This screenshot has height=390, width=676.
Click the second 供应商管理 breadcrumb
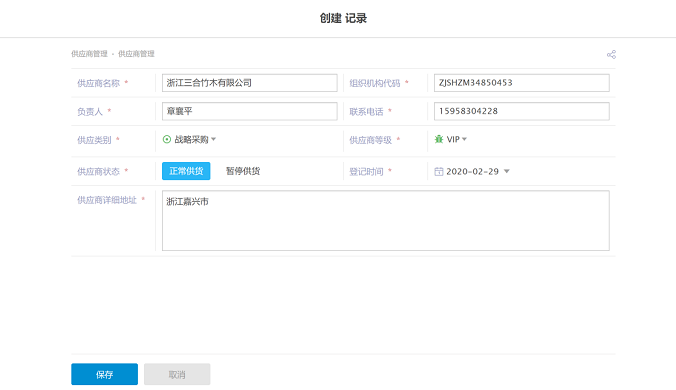pyautogui.click(x=136, y=54)
